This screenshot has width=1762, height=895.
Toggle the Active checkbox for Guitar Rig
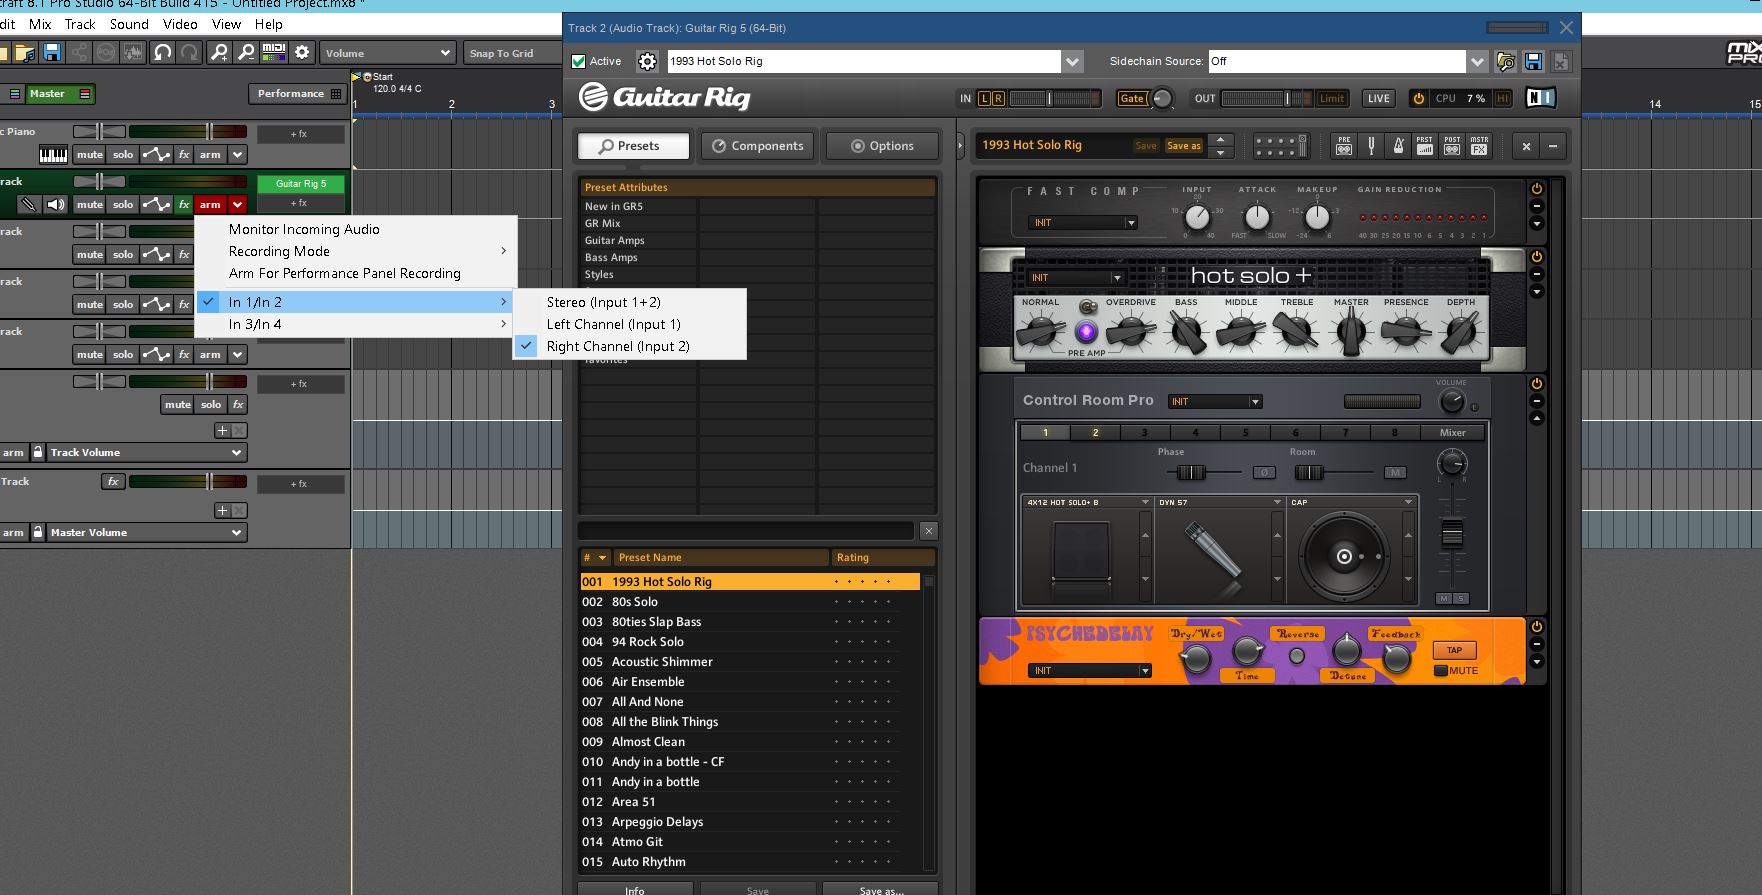(578, 61)
